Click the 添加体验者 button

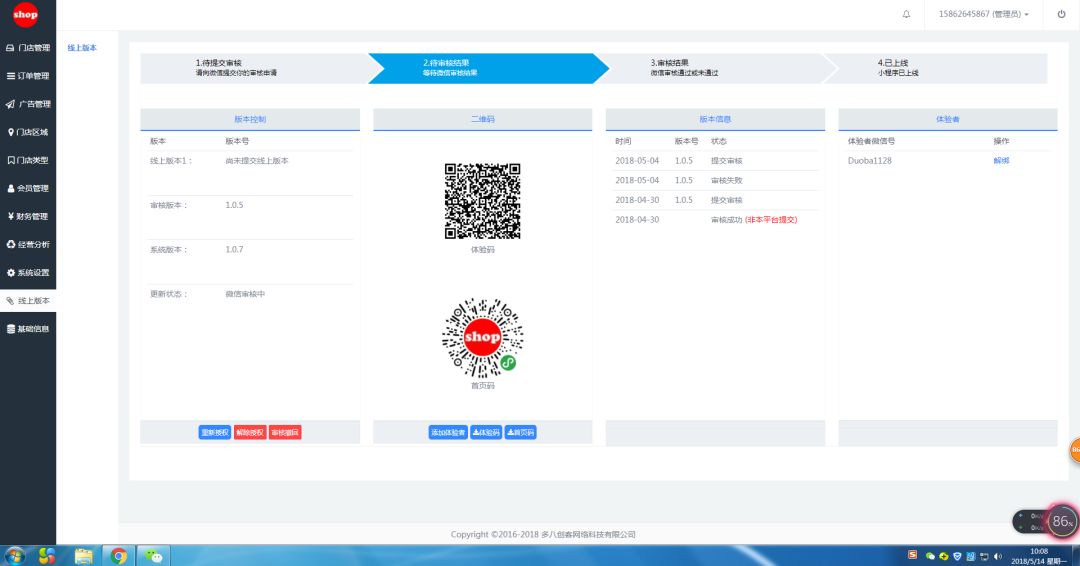[x=448, y=432]
